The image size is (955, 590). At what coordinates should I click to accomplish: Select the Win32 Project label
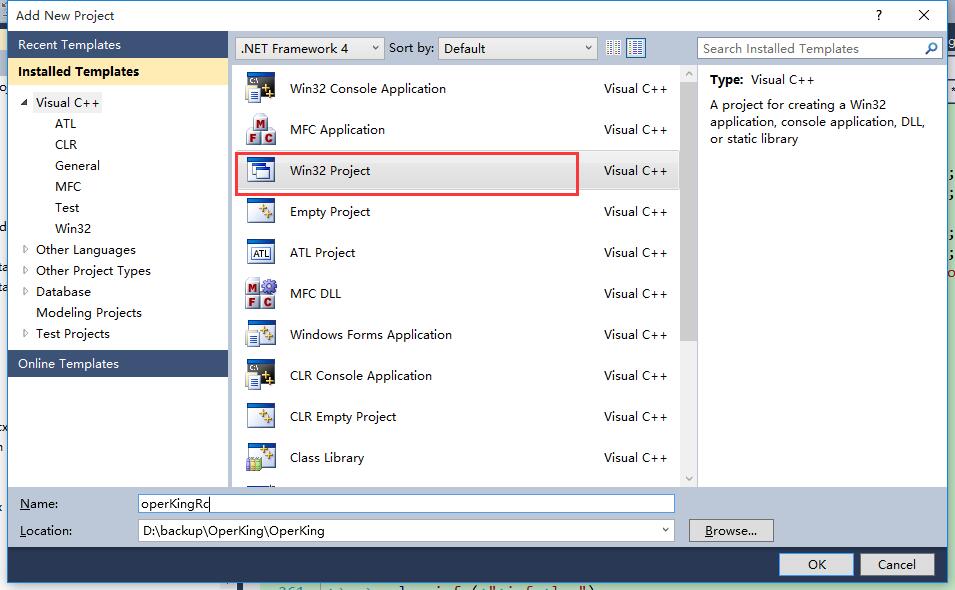point(330,170)
